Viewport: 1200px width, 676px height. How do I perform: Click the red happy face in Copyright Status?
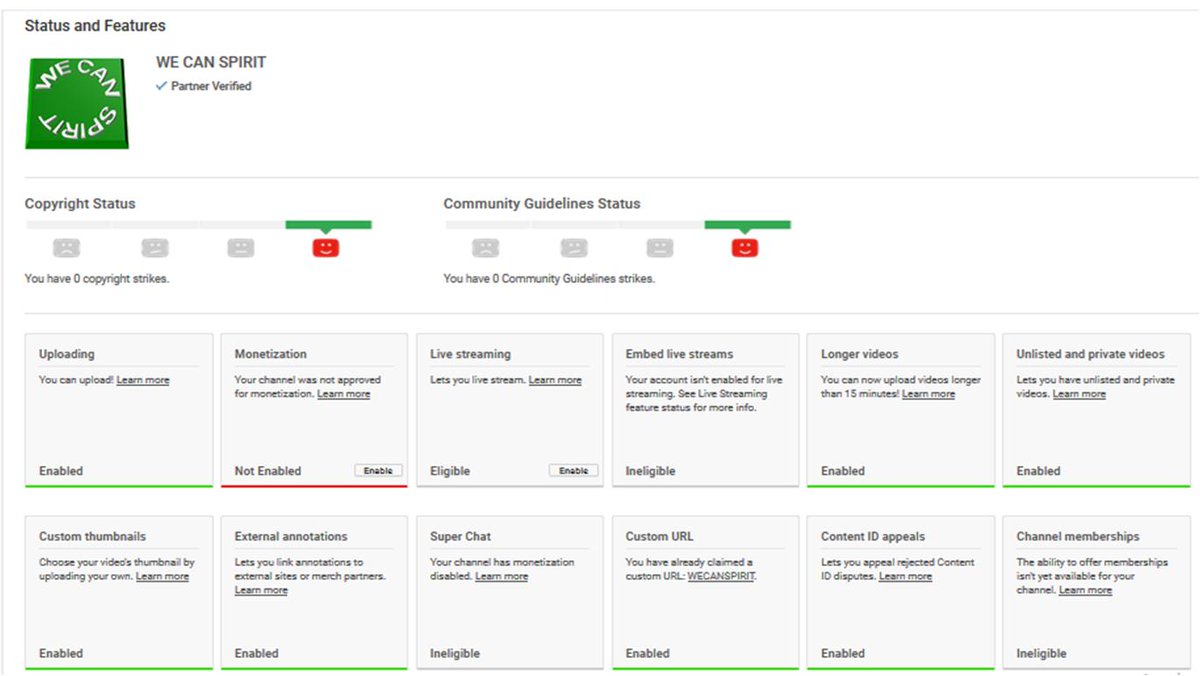click(326, 247)
